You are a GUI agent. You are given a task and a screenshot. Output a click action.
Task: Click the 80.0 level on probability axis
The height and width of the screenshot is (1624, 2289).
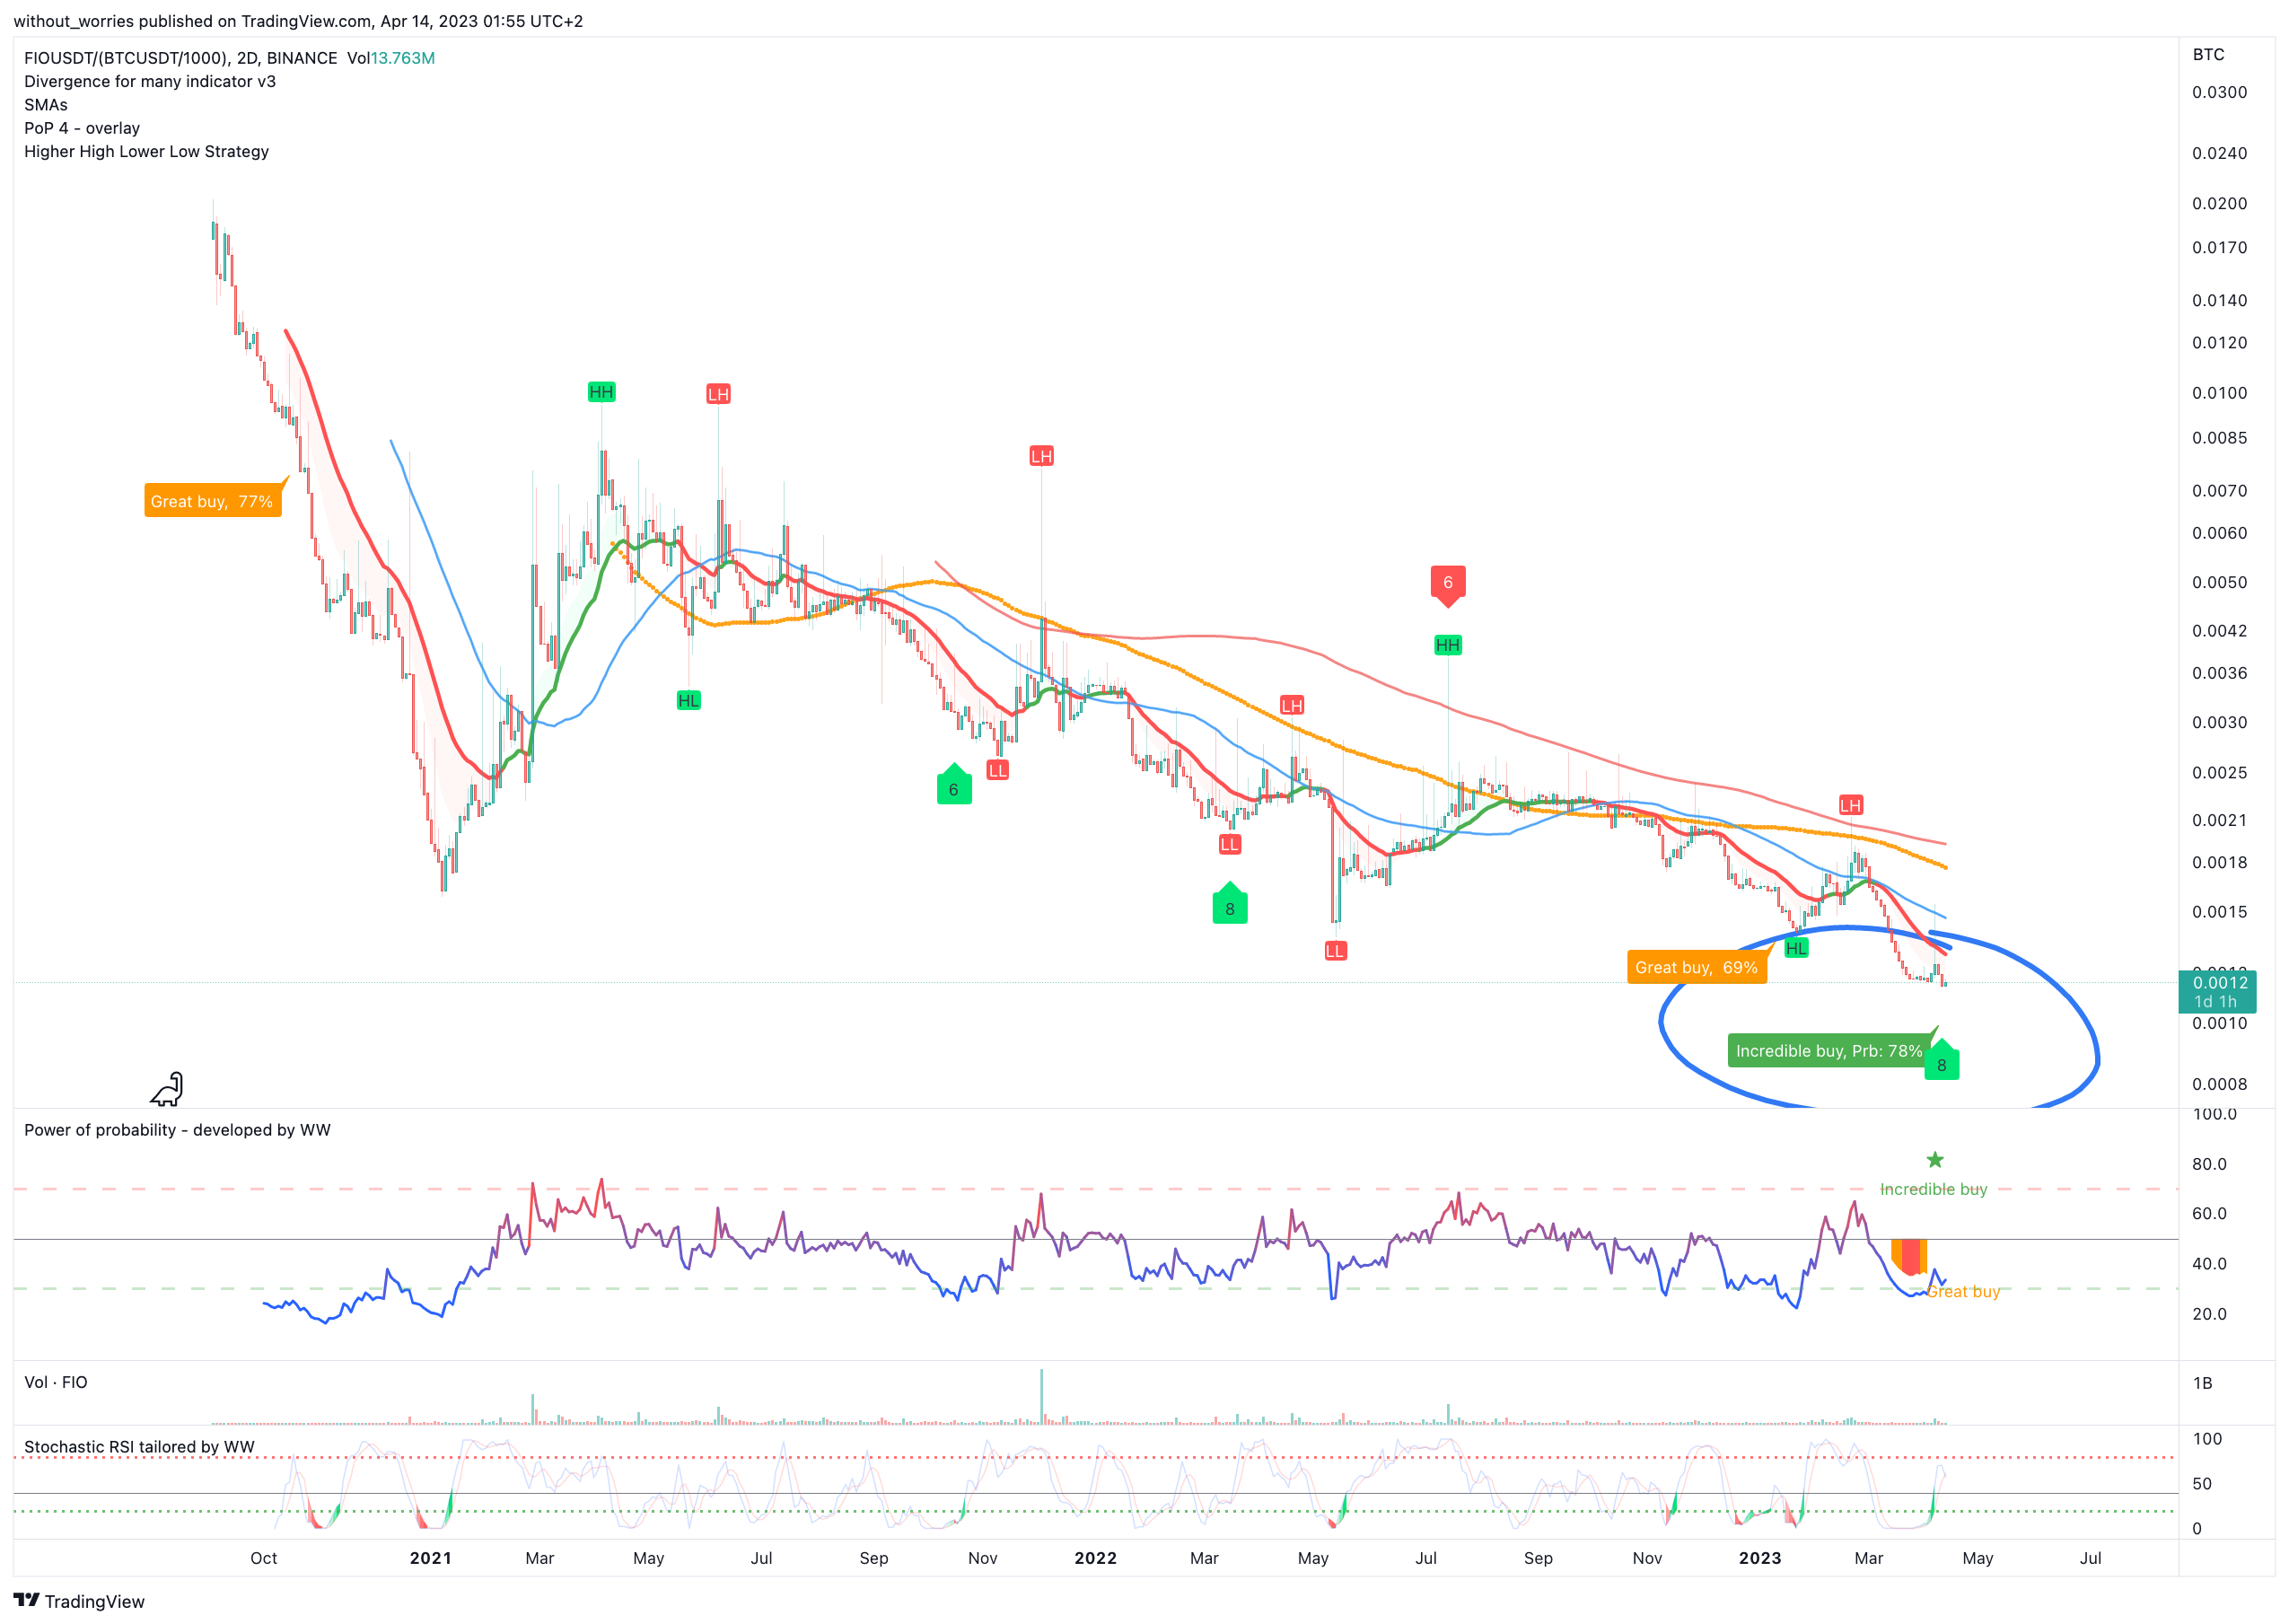[x=2210, y=1164]
